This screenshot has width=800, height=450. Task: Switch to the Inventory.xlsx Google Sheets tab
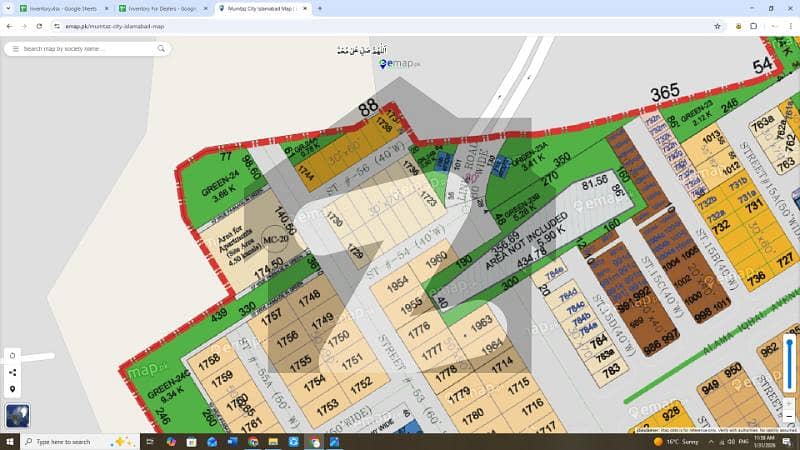click(57, 8)
